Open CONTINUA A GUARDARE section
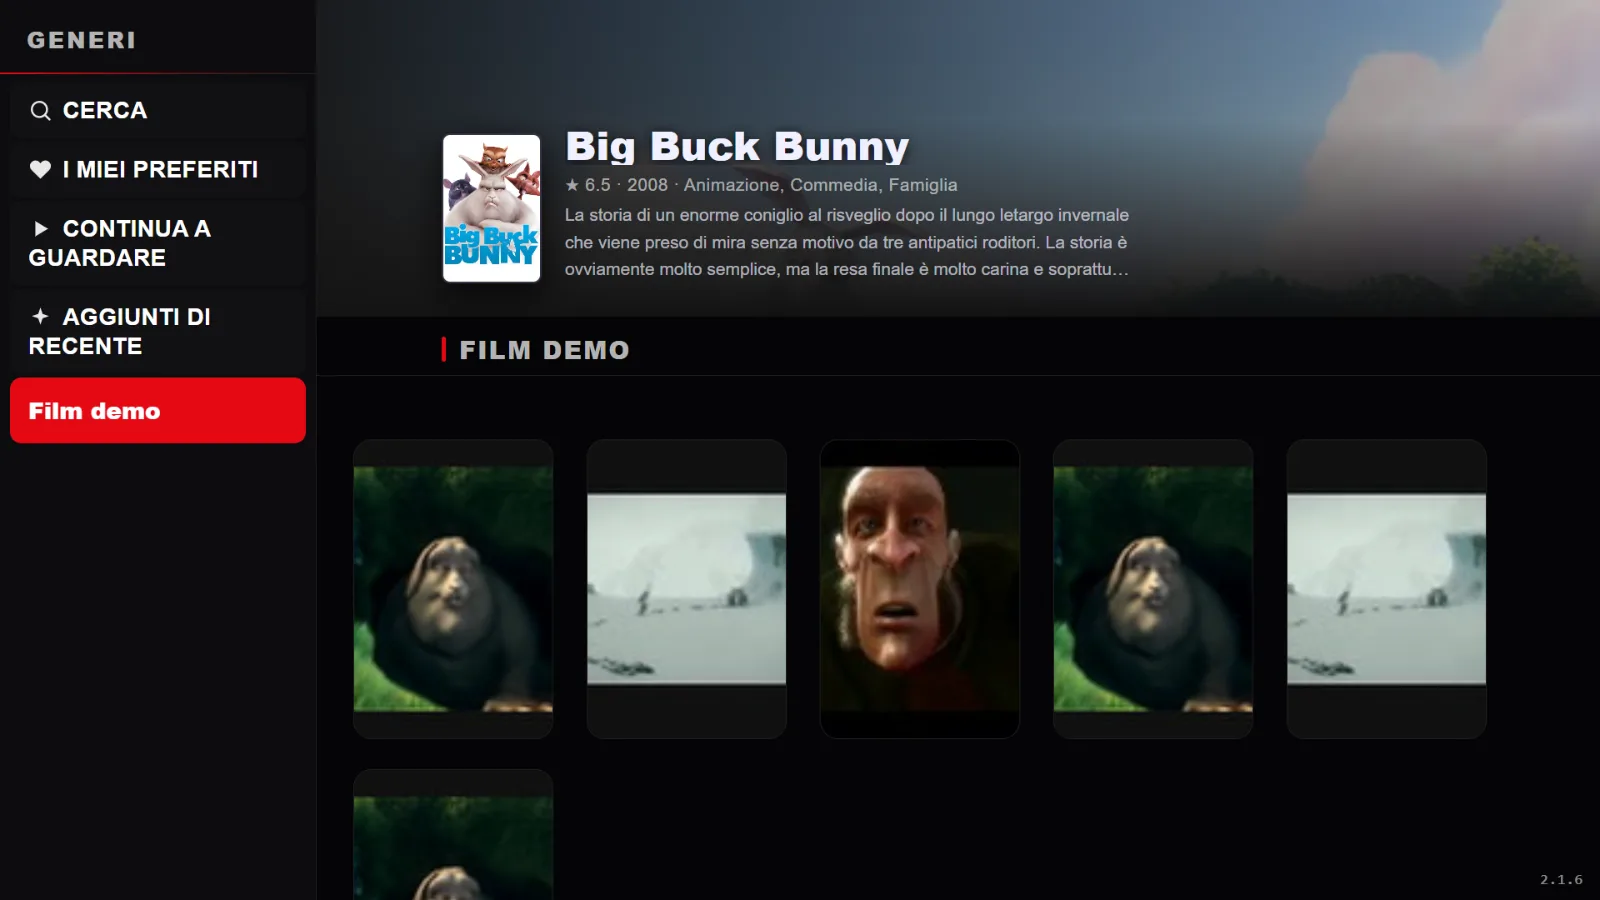This screenshot has height=900, width=1600. point(158,243)
